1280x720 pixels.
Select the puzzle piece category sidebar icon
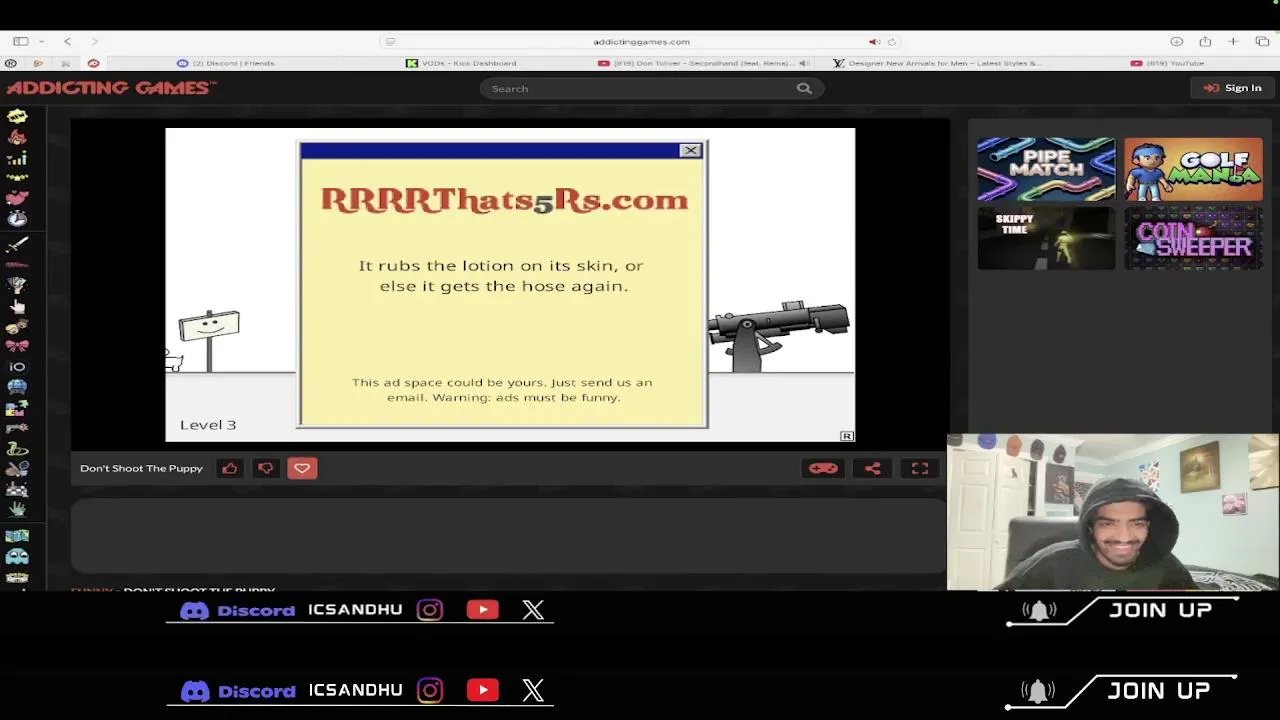[x=17, y=408]
